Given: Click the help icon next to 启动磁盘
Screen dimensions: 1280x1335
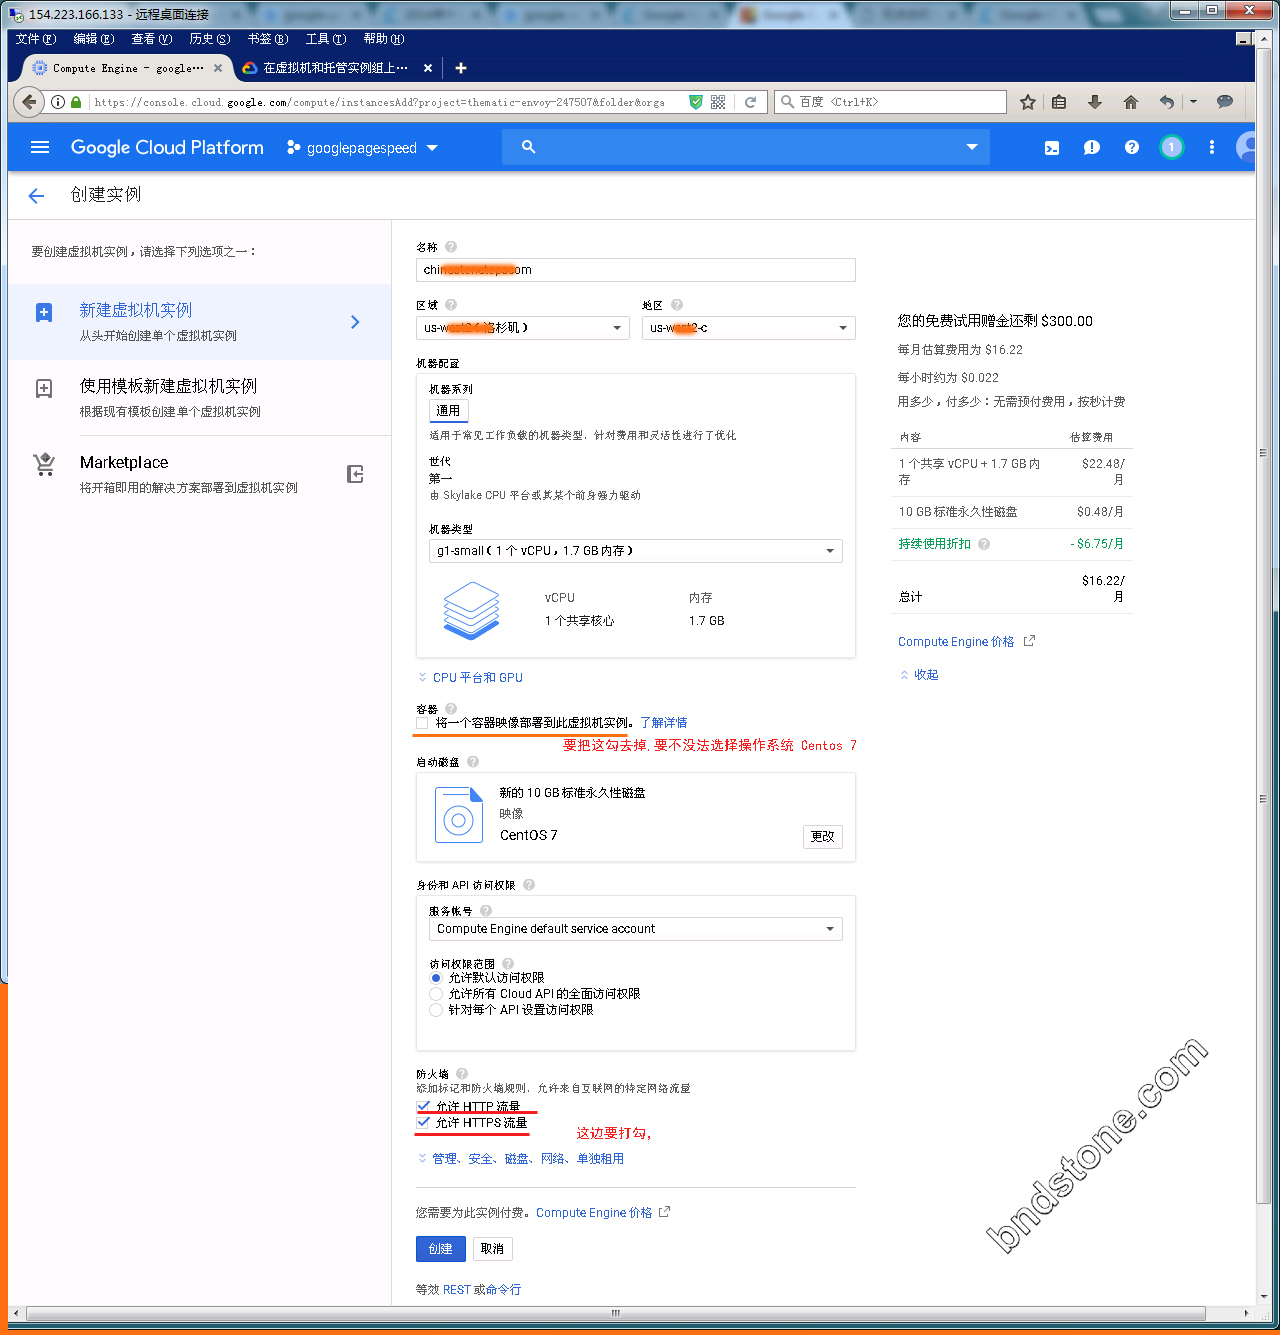Looking at the screenshot, I should 473,762.
